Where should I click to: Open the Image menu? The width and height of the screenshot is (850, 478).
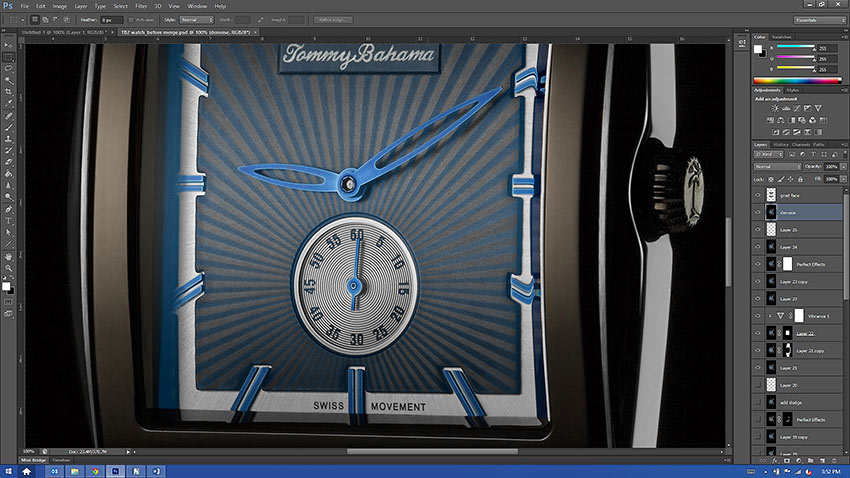click(60, 6)
